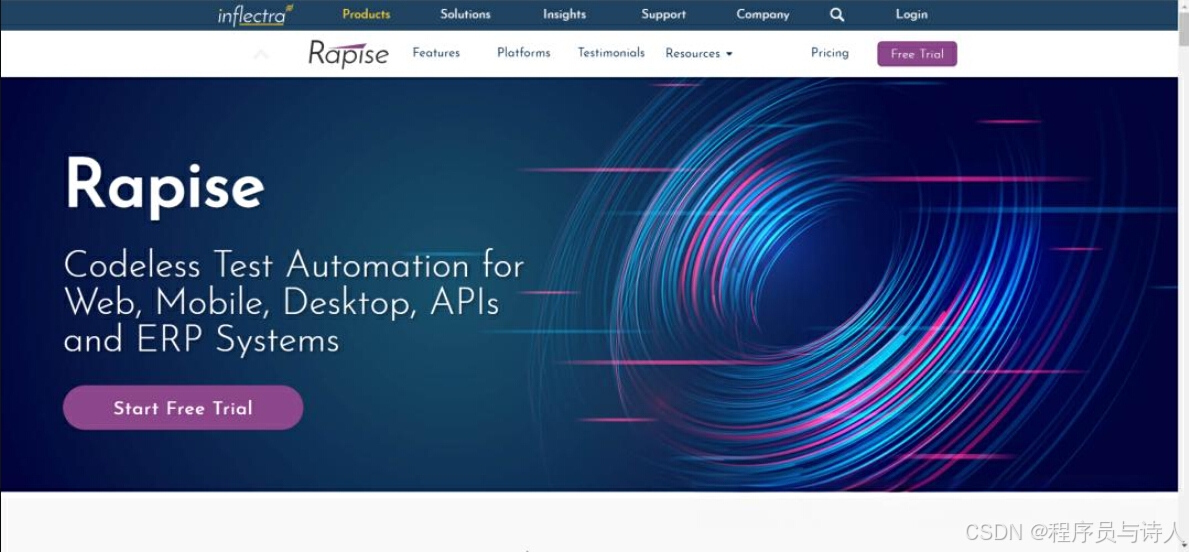Open the search magnifier icon
This screenshot has height=552, width=1189.
[836, 14]
